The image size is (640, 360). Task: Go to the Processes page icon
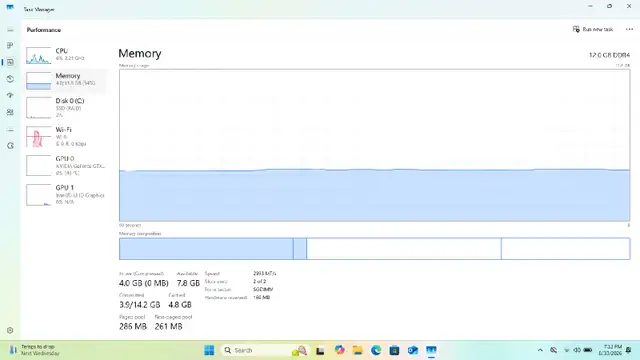tap(10, 45)
